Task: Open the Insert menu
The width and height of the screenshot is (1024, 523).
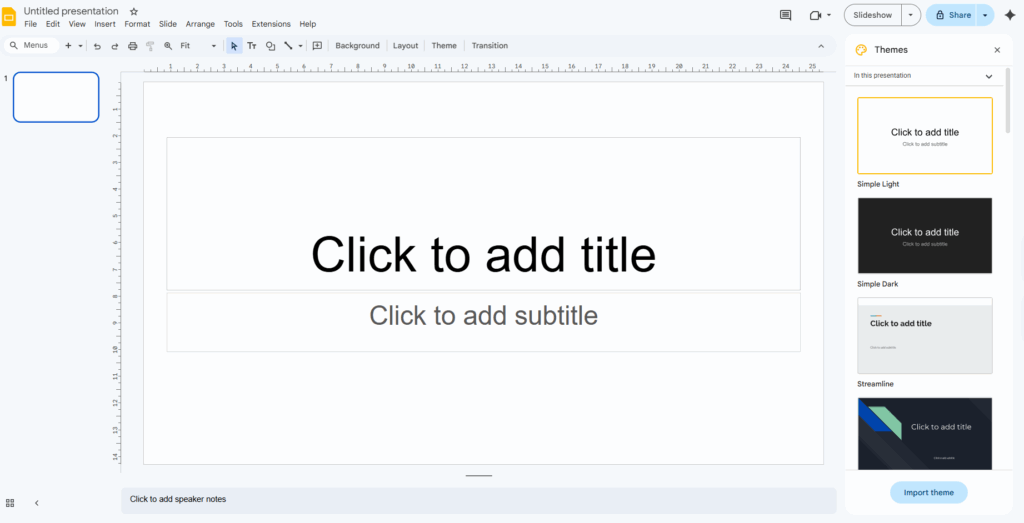Action: click(x=105, y=24)
